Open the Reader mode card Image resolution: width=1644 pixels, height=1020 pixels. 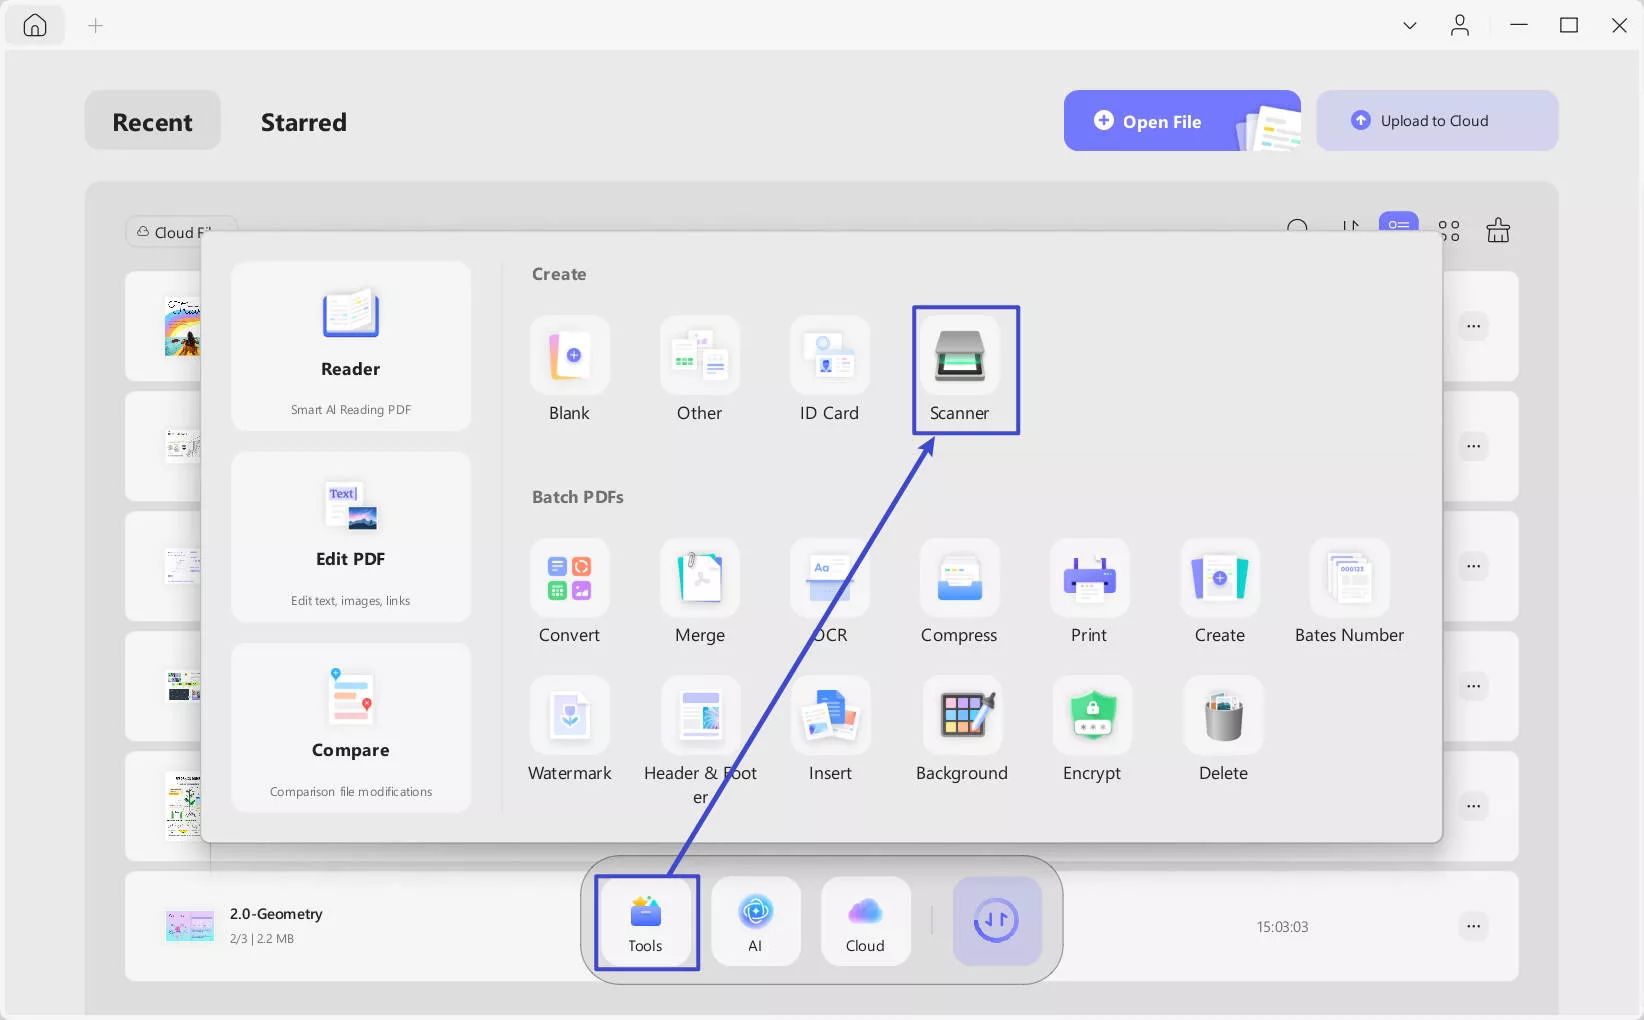[351, 346]
